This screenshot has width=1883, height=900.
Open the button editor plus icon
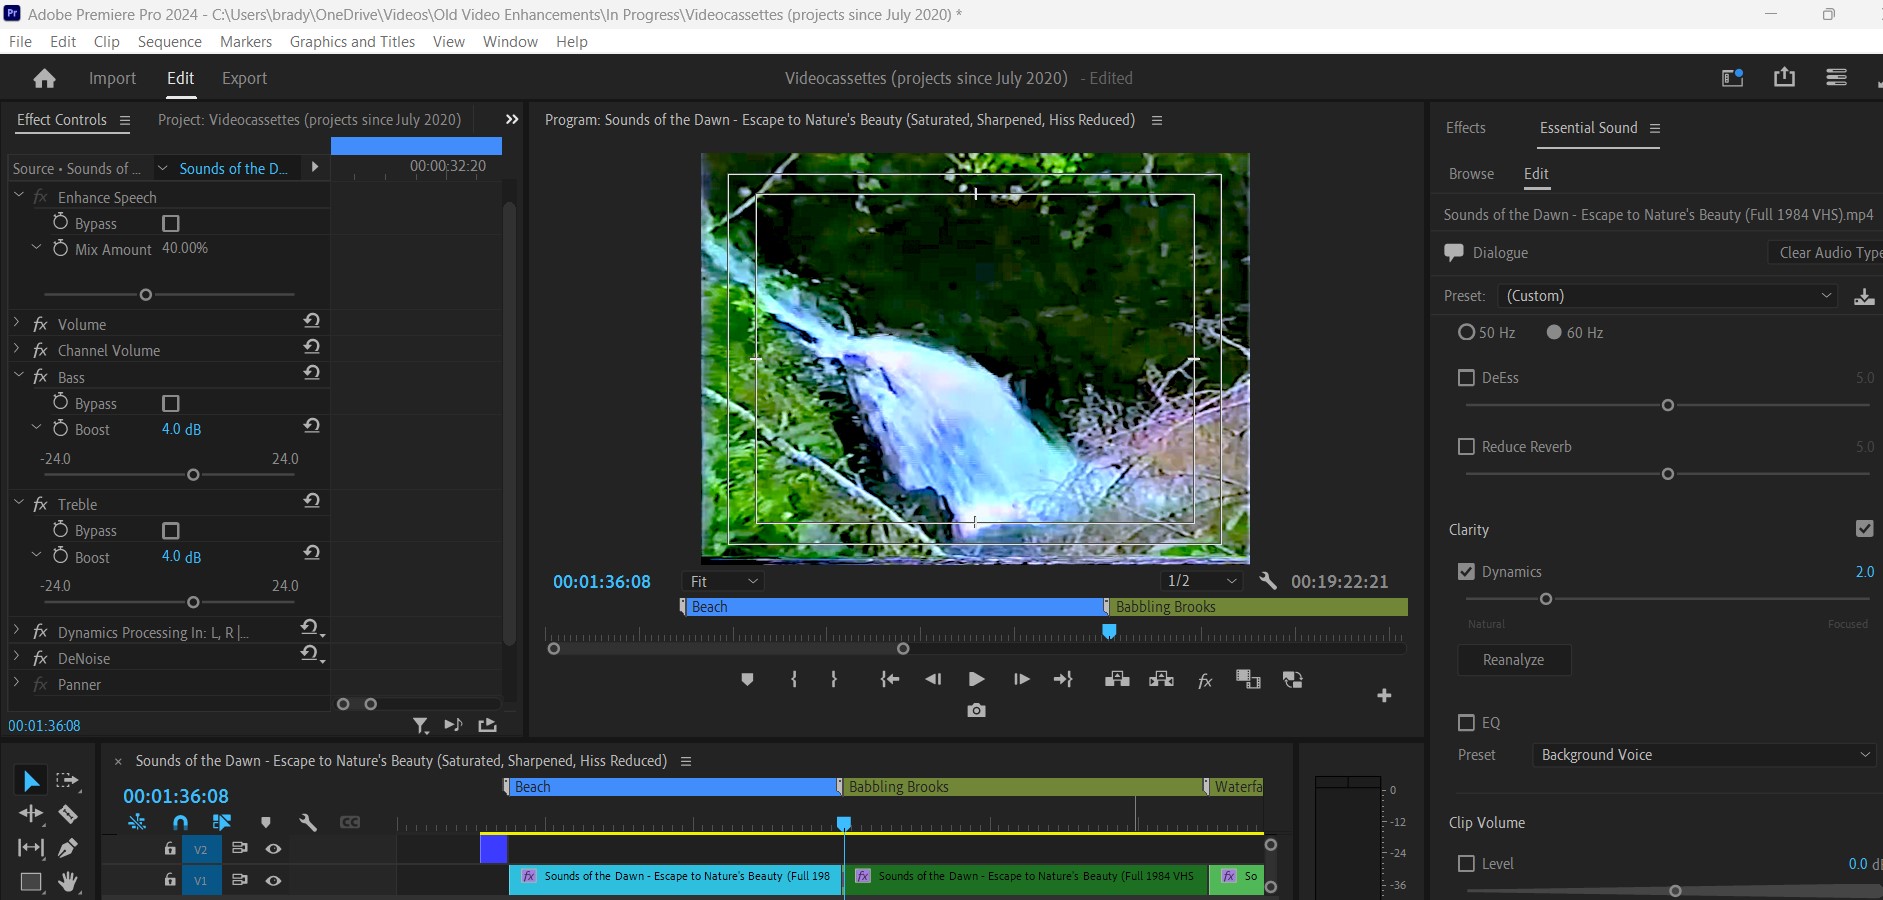[1384, 695]
